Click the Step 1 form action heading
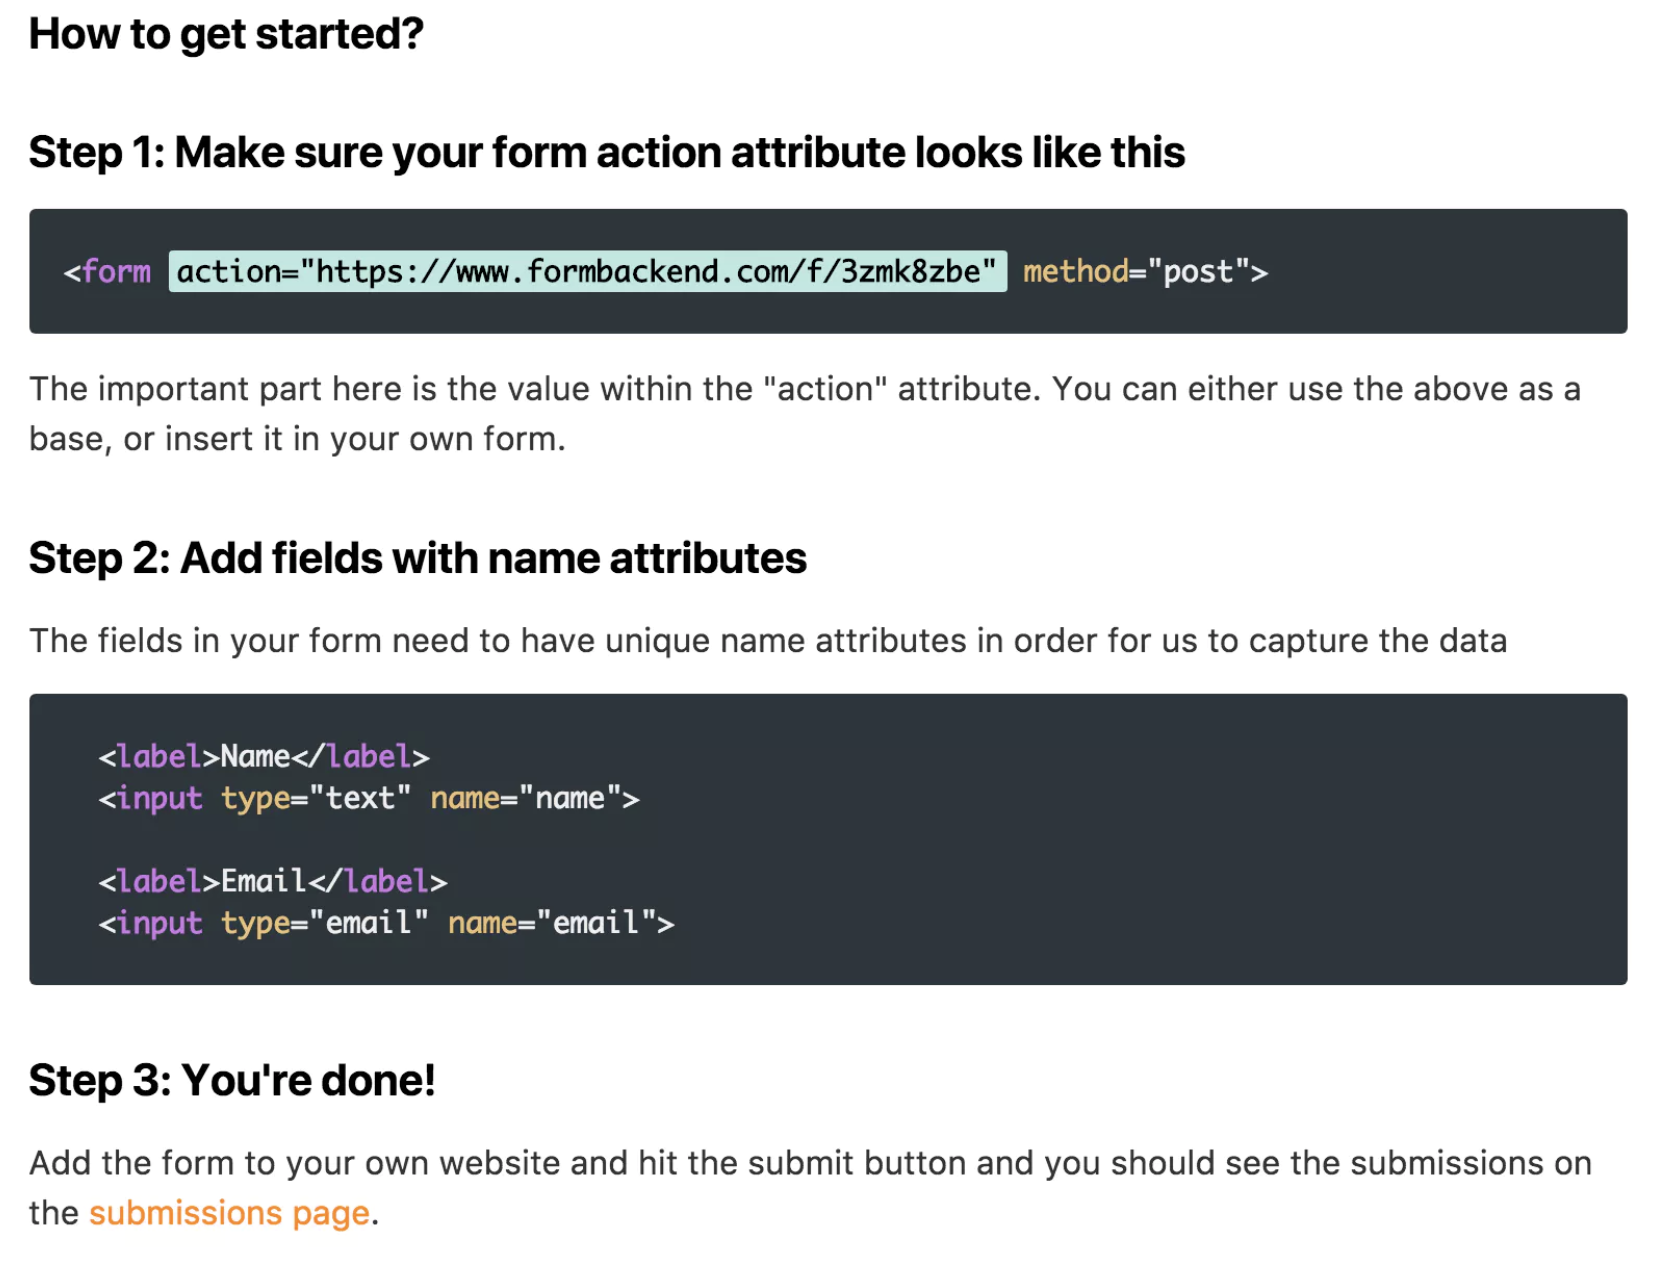The image size is (1676, 1282). (606, 153)
